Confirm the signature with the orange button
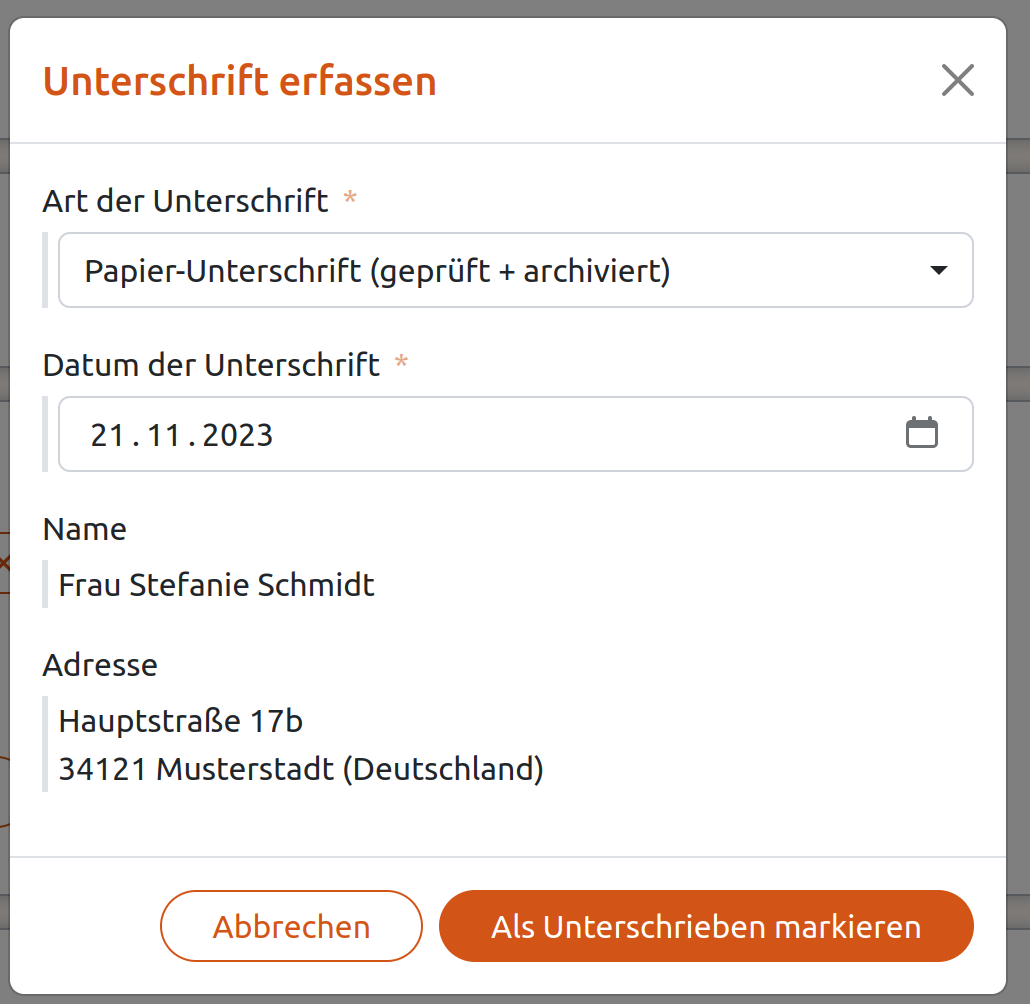This screenshot has height=1004, width=1030. click(706, 926)
